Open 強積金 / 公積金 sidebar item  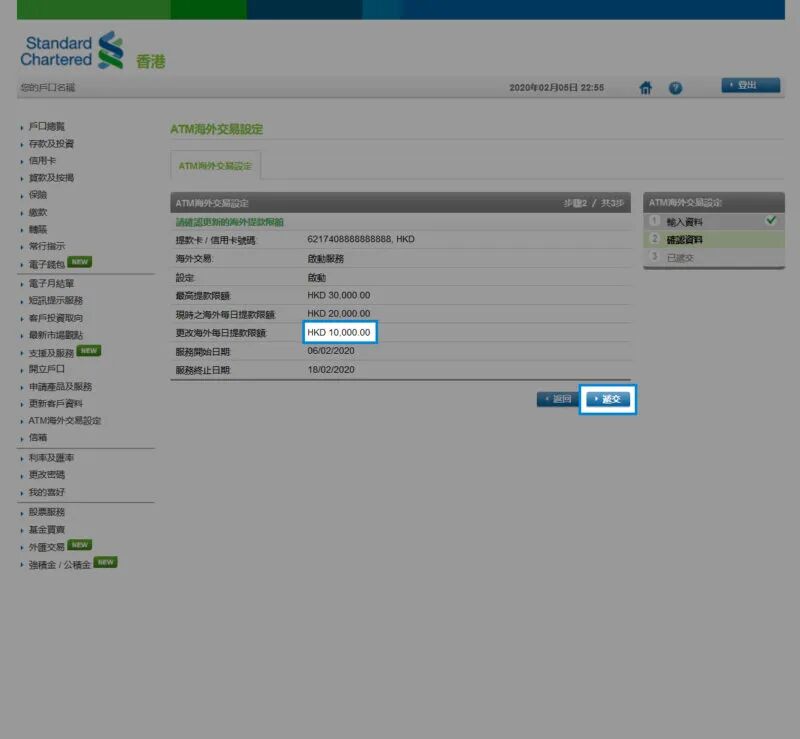coord(59,565)
